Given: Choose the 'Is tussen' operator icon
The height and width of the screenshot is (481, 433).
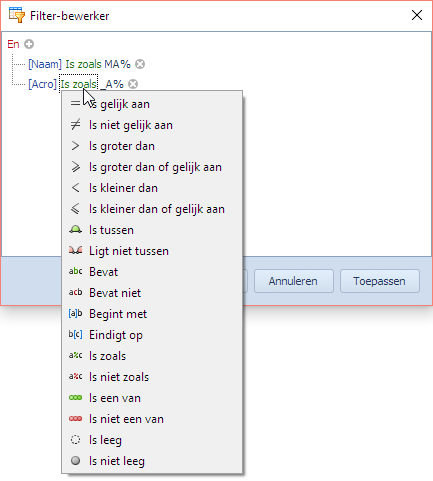Looking at the screenshot, I should pyautogui.click(x=76, y=230).
